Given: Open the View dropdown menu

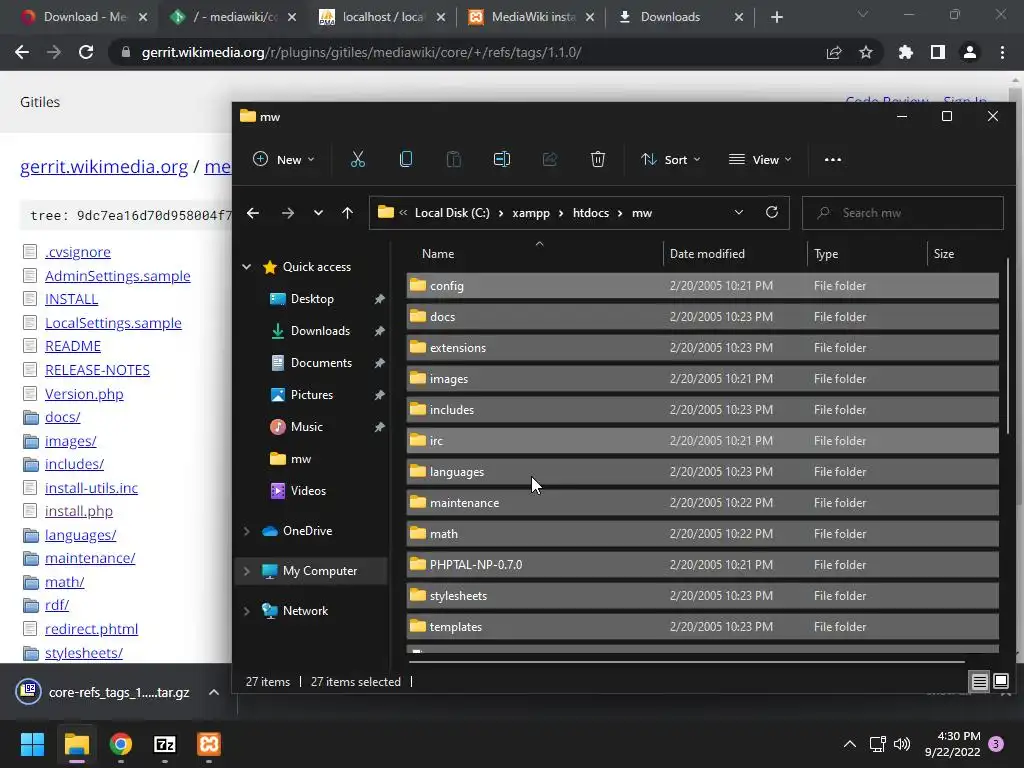Looking at the screenshot, I should click(760, 159).
